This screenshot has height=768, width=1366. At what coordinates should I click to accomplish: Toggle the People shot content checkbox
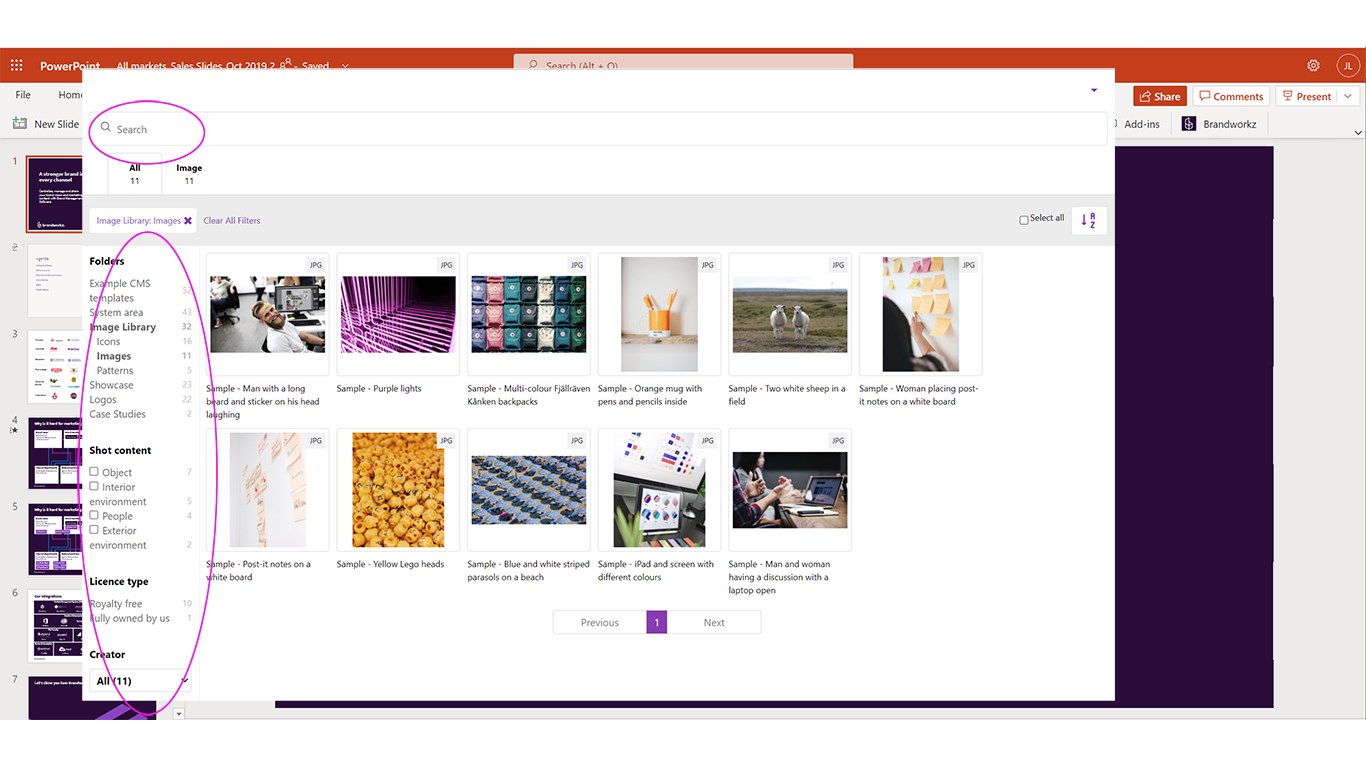(94, 515)
